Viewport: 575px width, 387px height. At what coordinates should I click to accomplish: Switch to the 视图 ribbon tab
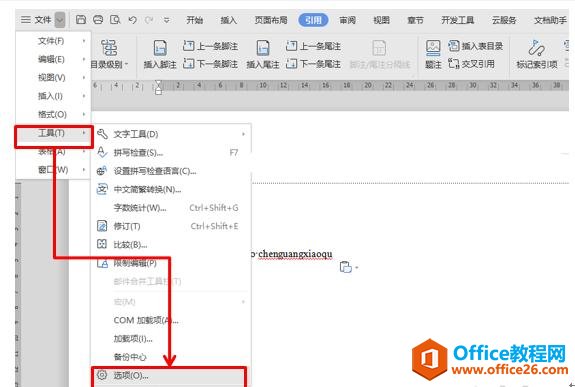[x=381, y=20]
